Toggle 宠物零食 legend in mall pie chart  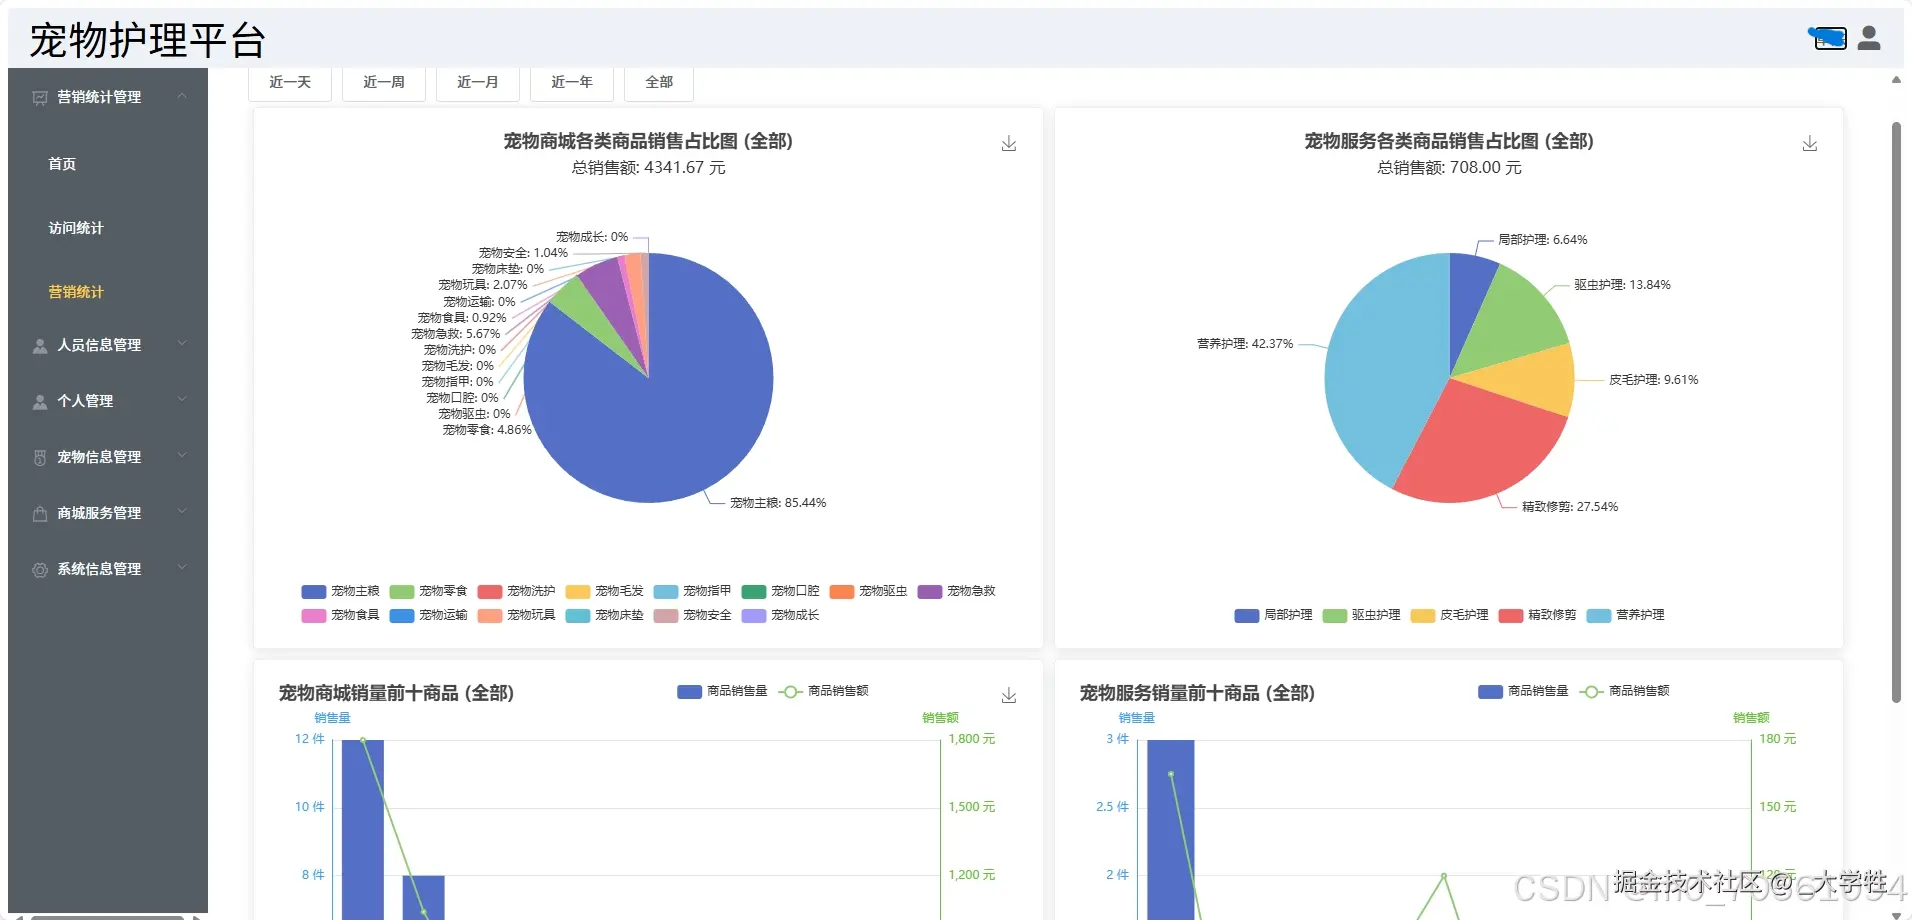click(x=428, y=591)
